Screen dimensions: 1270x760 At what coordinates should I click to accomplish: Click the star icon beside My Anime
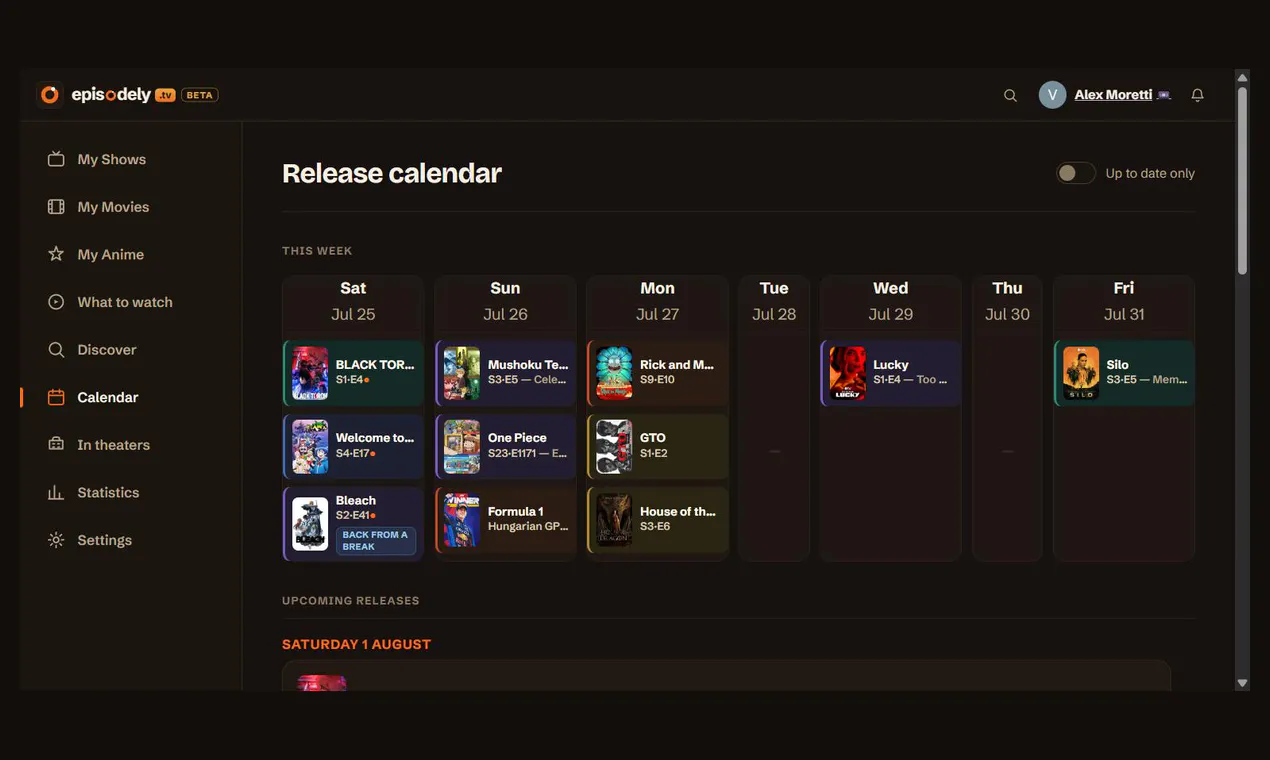pyautogui.click(x=56, y=254)
